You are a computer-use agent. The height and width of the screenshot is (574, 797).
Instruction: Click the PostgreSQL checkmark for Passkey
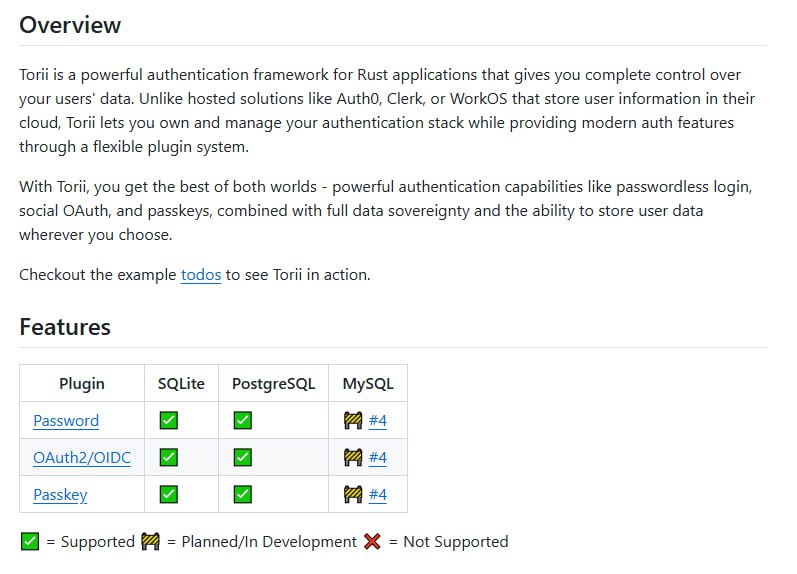[x=242, y=494]
